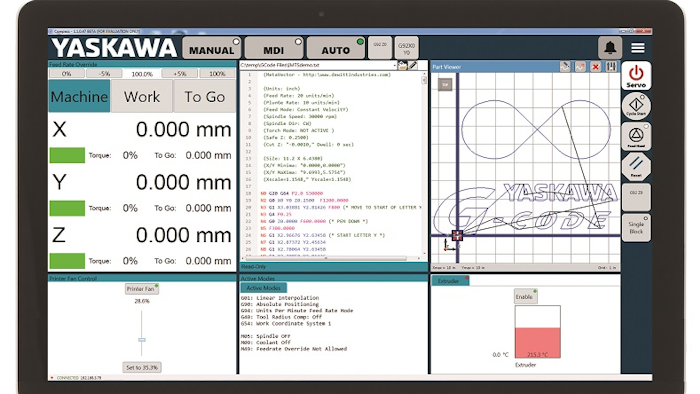Open the notifications bell
Screen dimensions: 700x394
(x=610, y=47)
